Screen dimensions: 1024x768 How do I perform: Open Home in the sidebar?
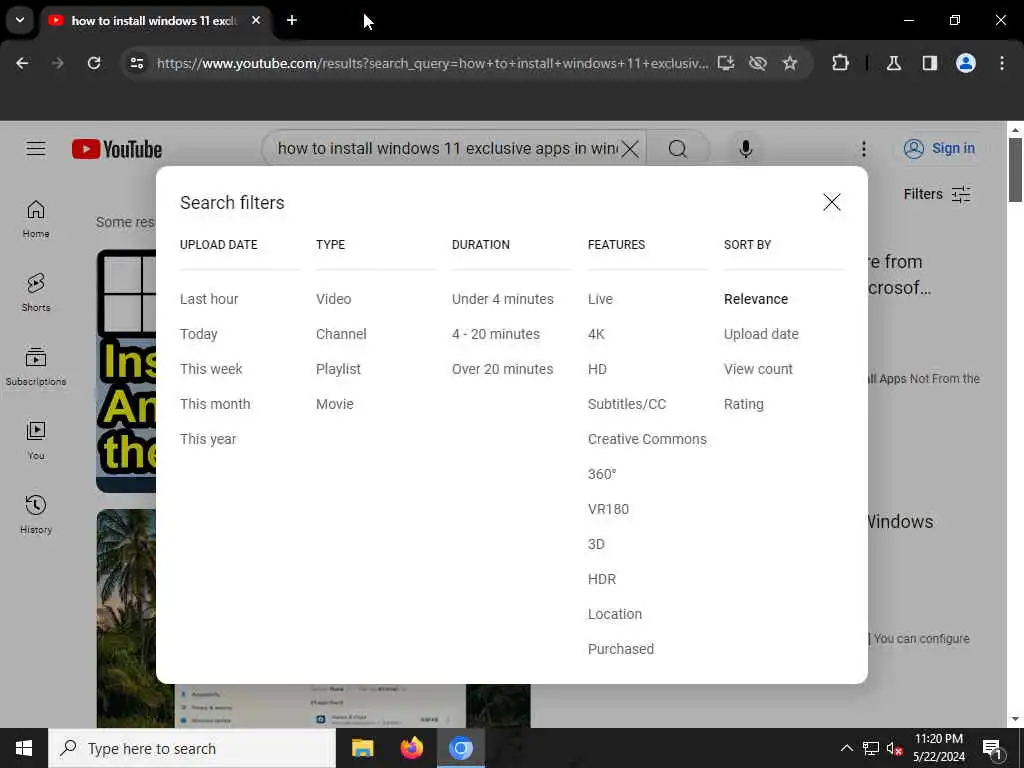(x=36, y=219)
